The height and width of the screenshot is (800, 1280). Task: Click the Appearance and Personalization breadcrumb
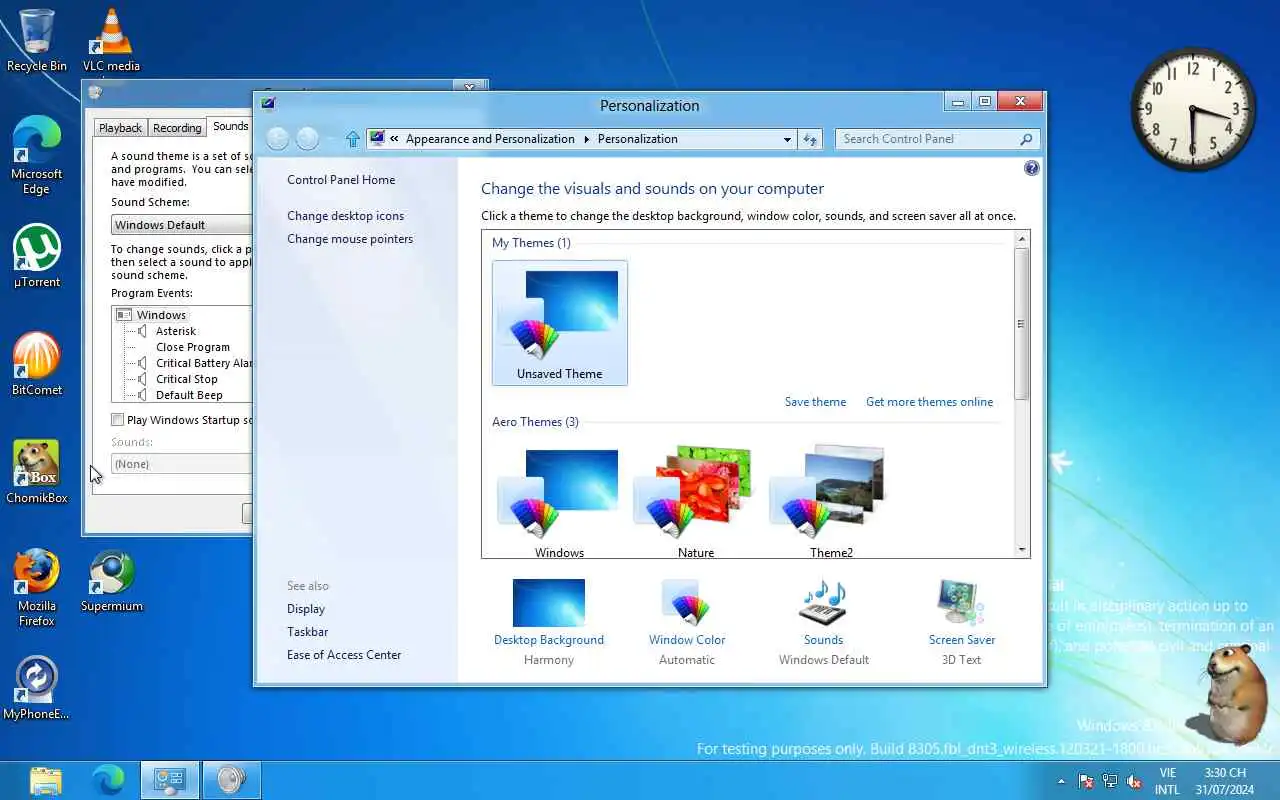[x=490, y=139]
